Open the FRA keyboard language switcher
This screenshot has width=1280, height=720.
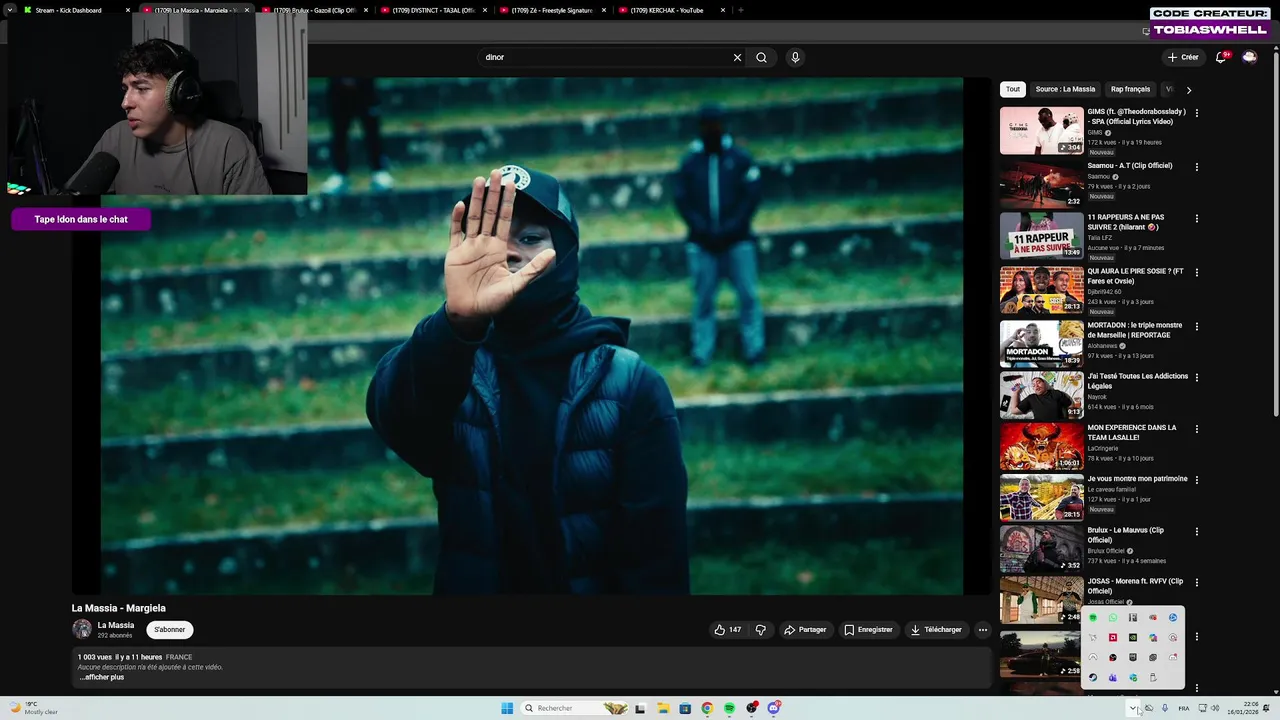pyautogui.click(x=1184, y=708)
